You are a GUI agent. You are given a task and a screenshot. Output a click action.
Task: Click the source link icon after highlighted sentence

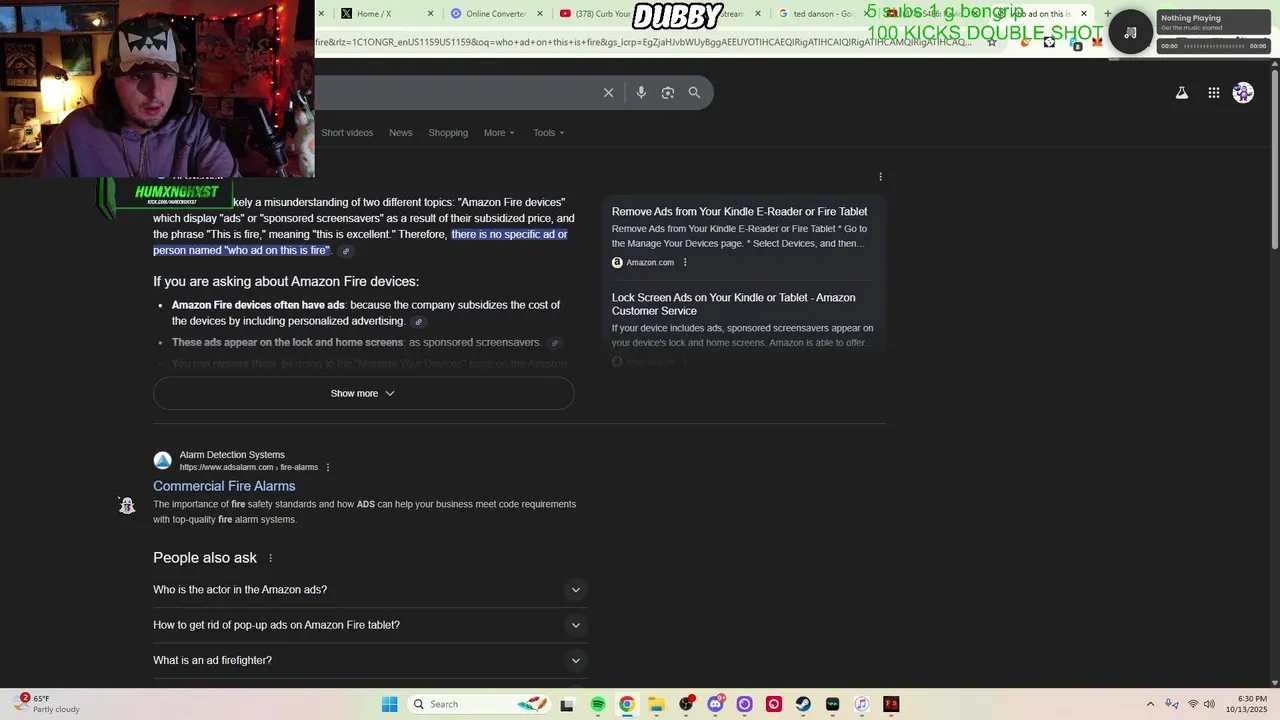346,251
